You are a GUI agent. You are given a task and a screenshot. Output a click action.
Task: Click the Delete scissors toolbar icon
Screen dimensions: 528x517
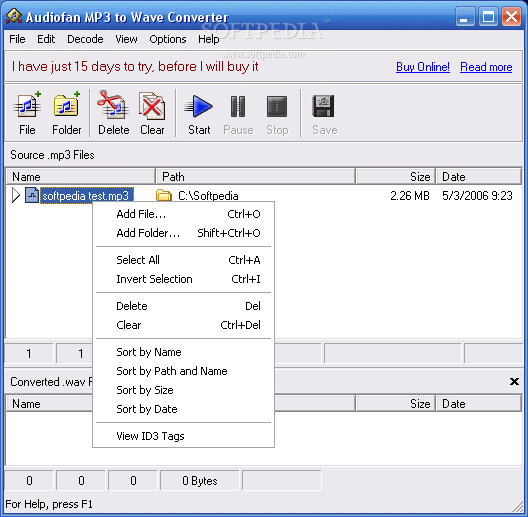pyautogui.click(x=113, y=105)
